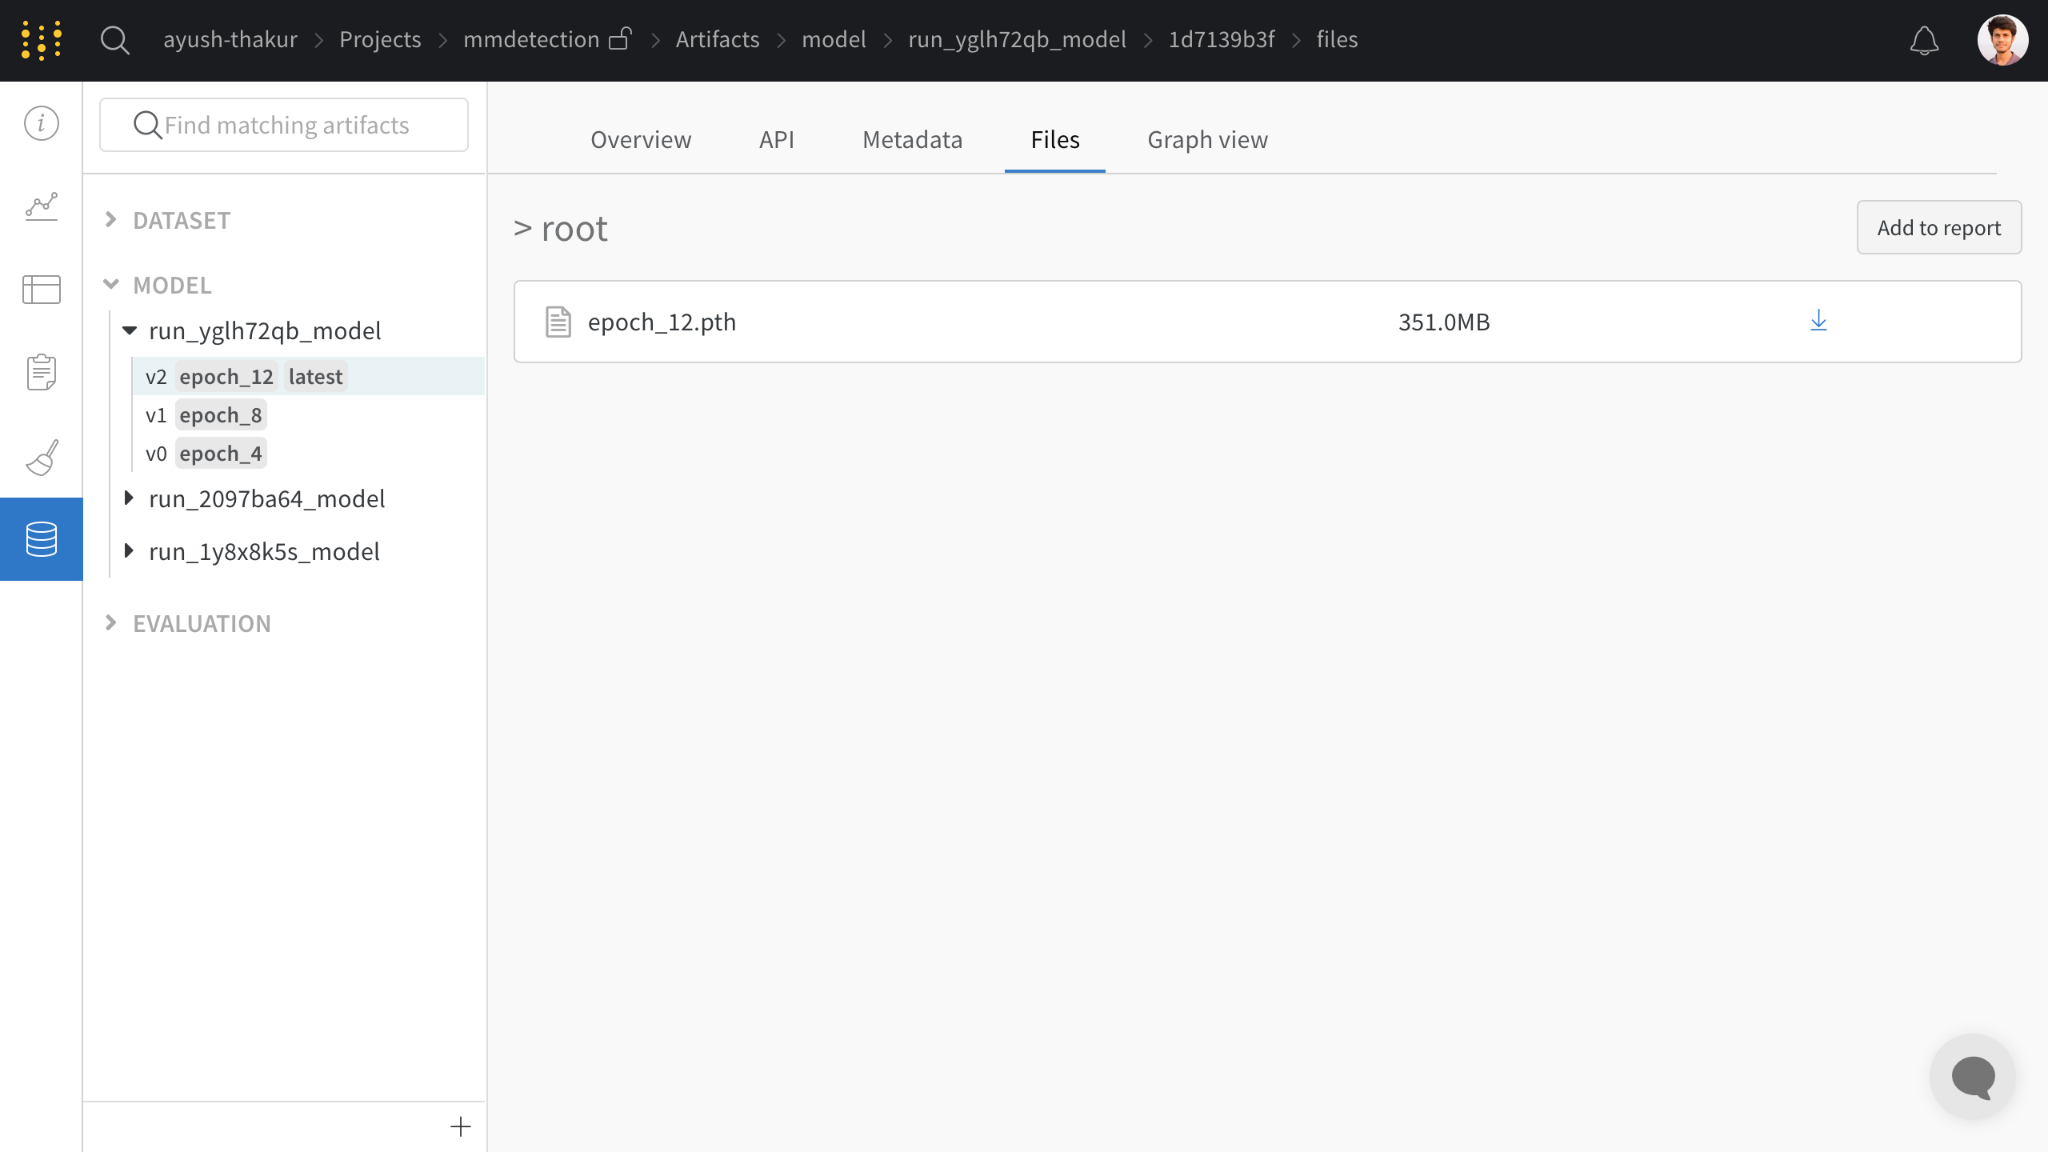This screenshot has width=2048, height=1152.
Task: Click the plus icon at sidebar bottom
Action: (x=460, y=1127)
